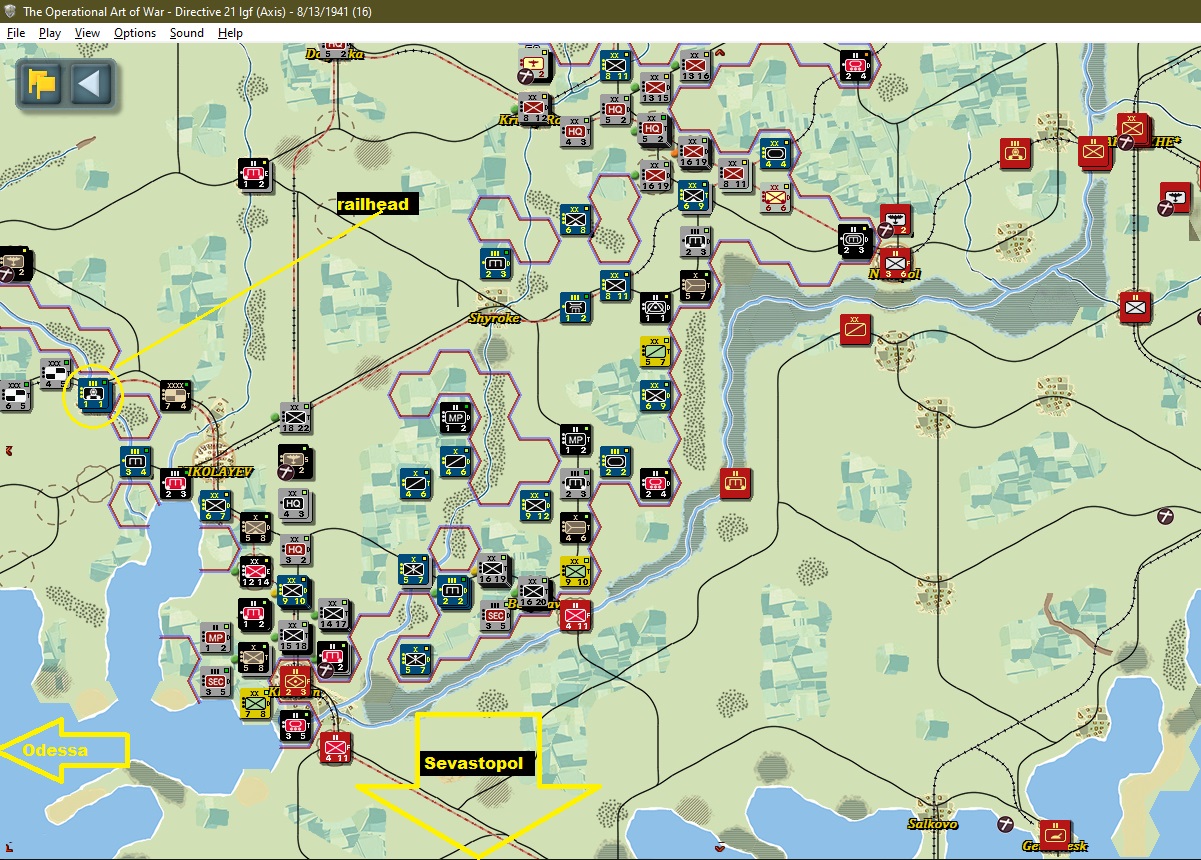Select the lone red artillery unit east of river
Image resolution: width=1201 pixels, height=860 pixels.
(737, 483)
